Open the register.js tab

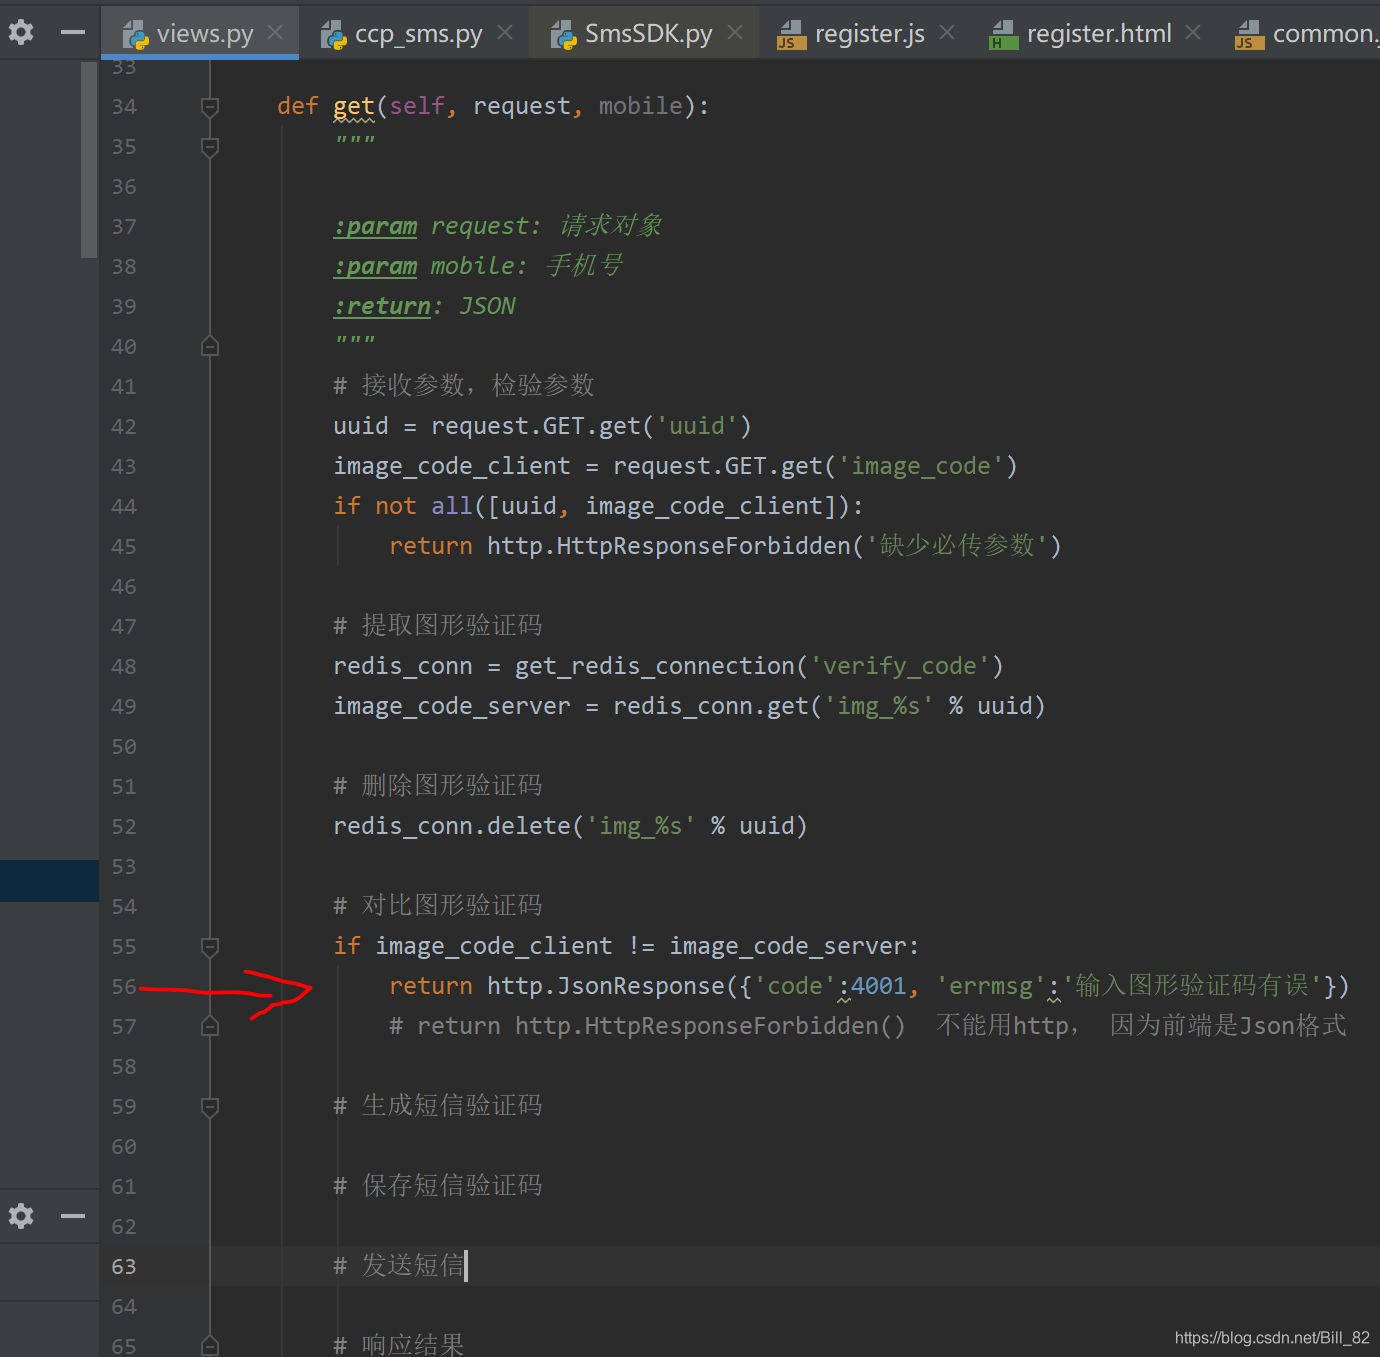pyautogui.click(x=868, y=33)
